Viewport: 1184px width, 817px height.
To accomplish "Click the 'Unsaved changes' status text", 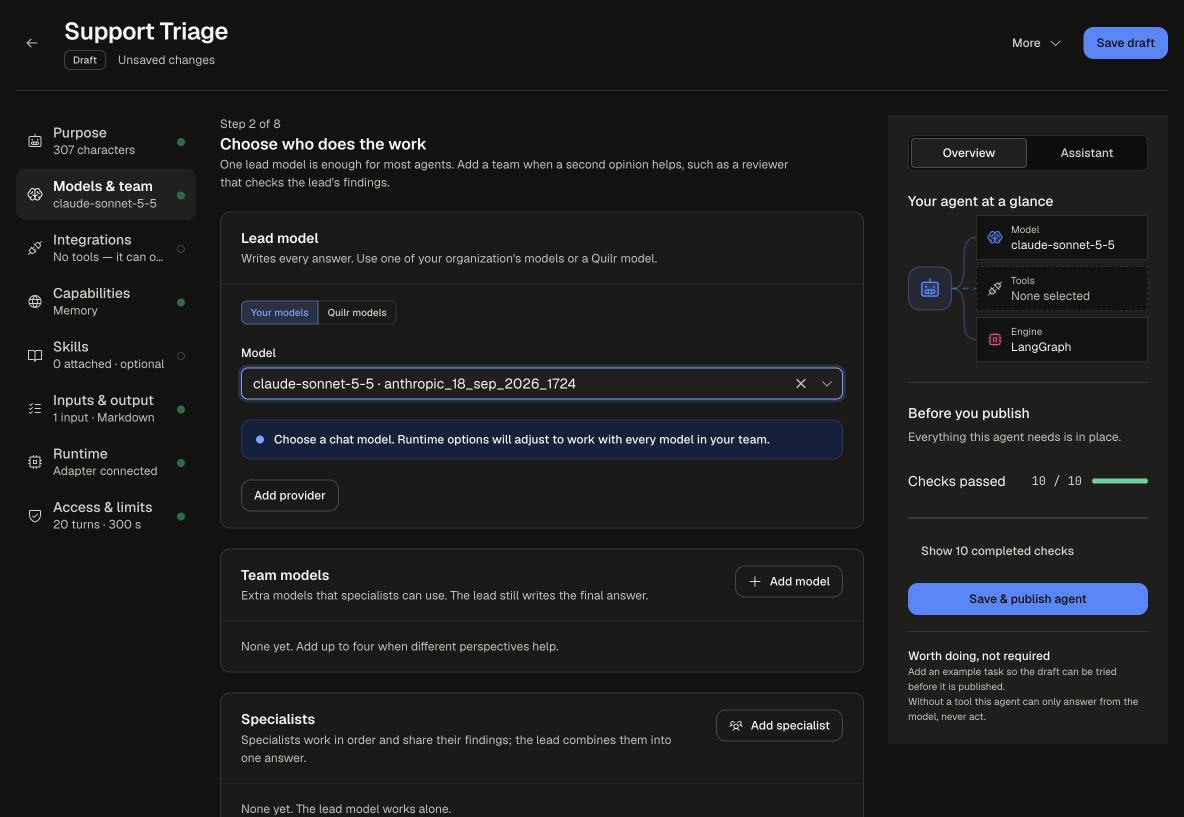I will pyautogui.click(x=166, y=60).
